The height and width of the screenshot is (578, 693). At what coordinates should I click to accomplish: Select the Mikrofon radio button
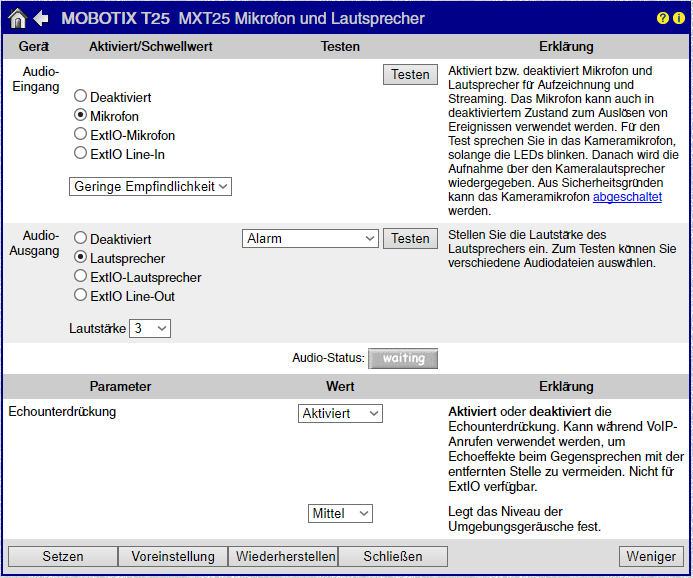[80, 115]
